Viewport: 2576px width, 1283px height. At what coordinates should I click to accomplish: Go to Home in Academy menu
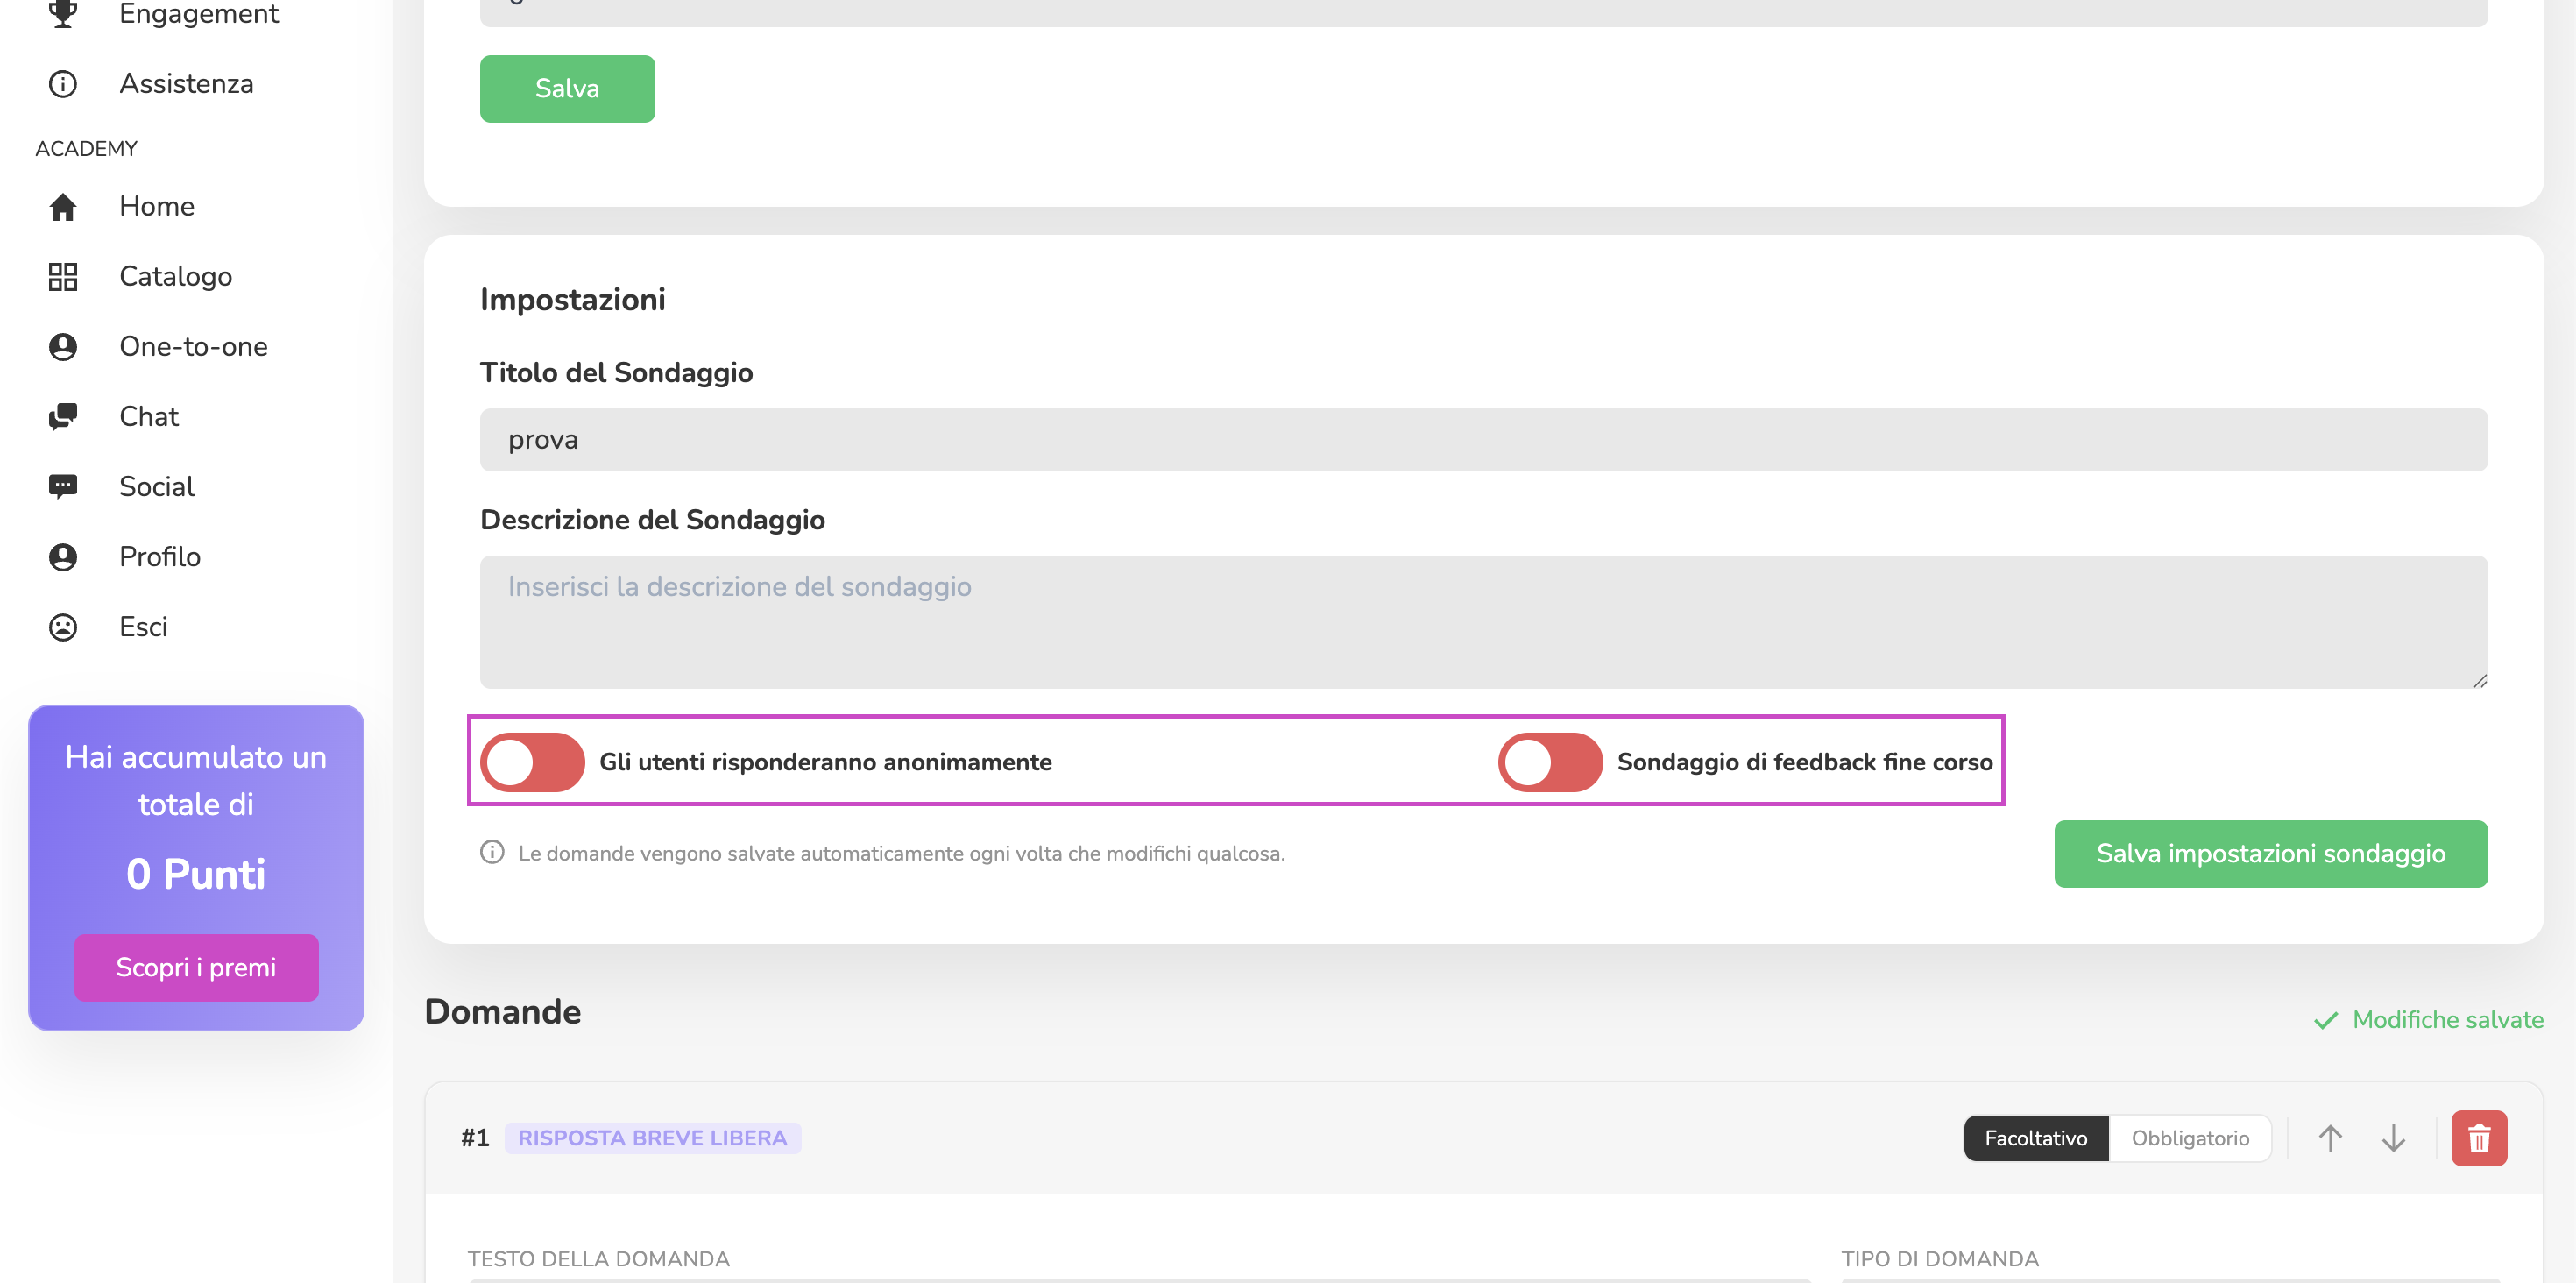(x=157, y=207)
